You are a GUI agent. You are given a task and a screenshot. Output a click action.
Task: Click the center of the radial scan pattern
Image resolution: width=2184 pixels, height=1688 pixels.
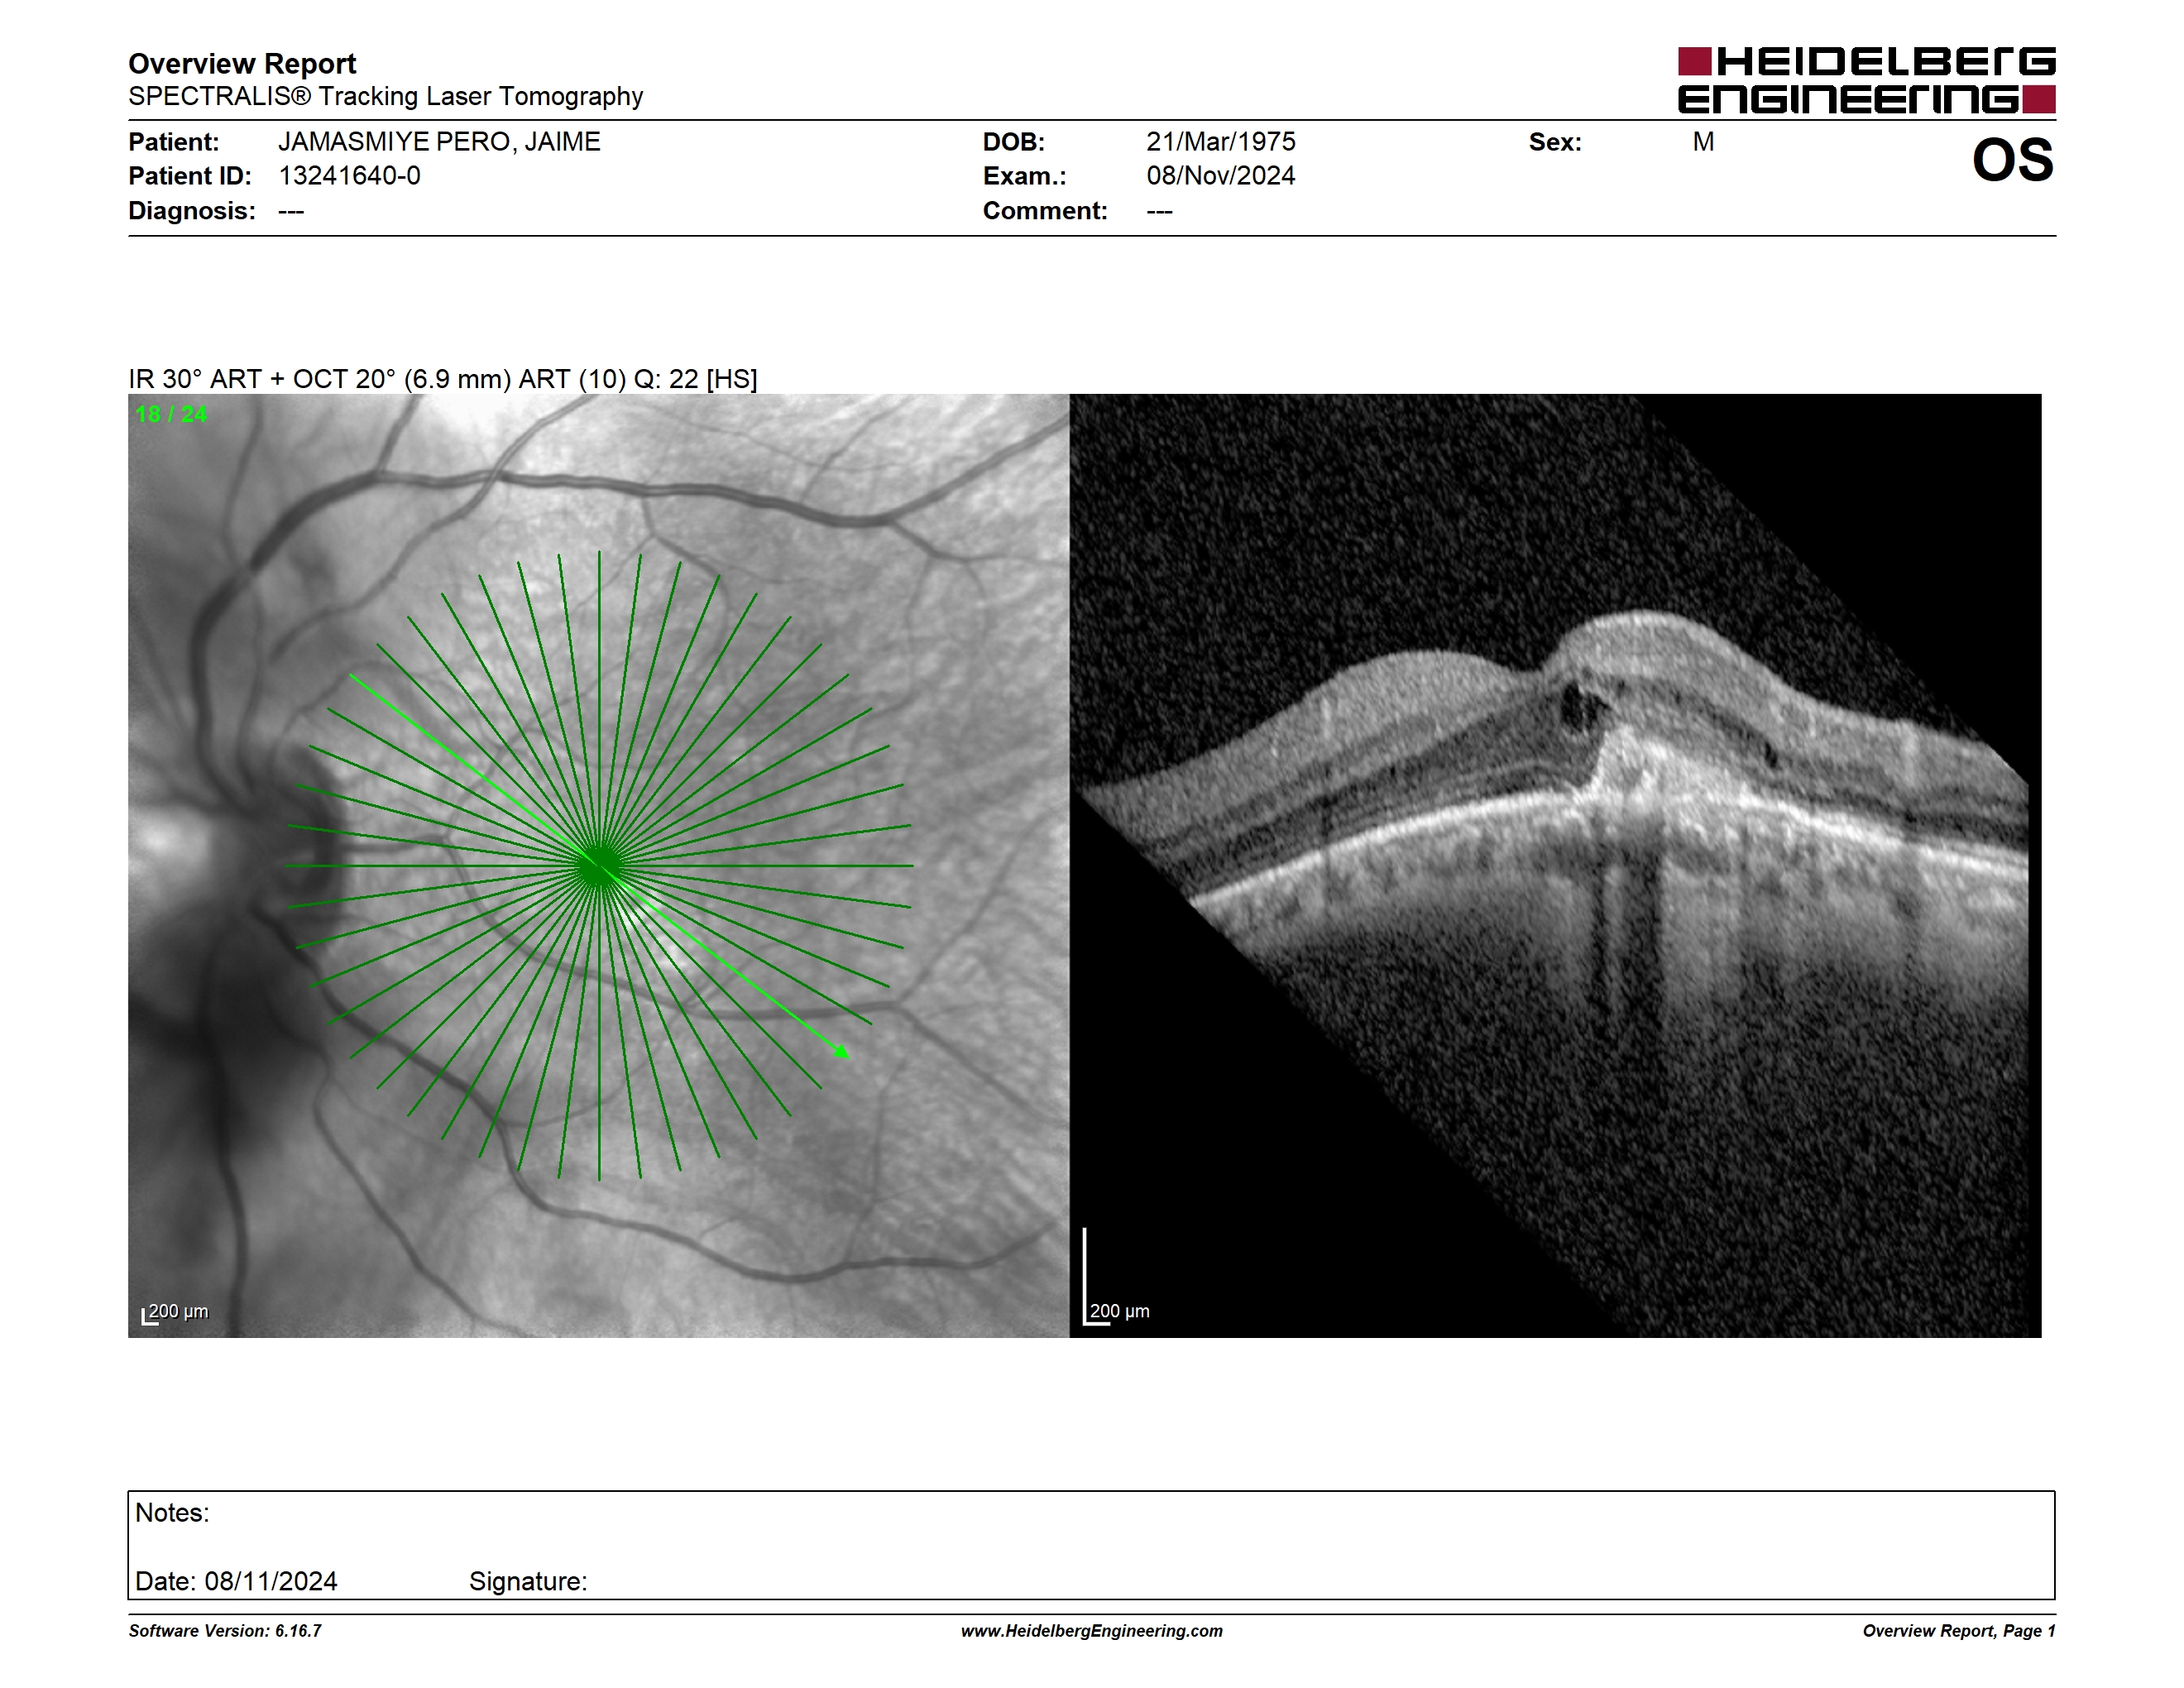tap(599, 866)
